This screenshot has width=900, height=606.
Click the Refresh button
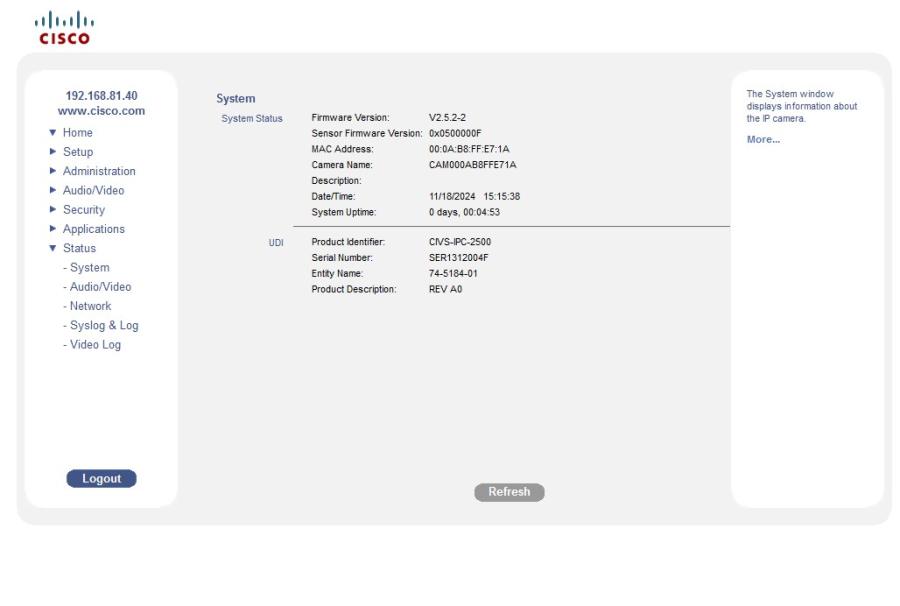click(x=509, y=491)
